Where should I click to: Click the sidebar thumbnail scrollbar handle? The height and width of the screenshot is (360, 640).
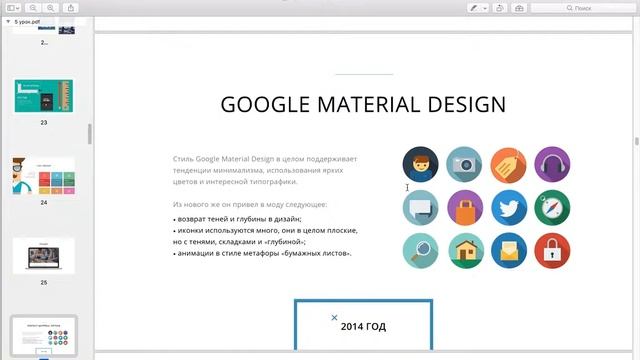pyautogui.click(x=90, y=134)
